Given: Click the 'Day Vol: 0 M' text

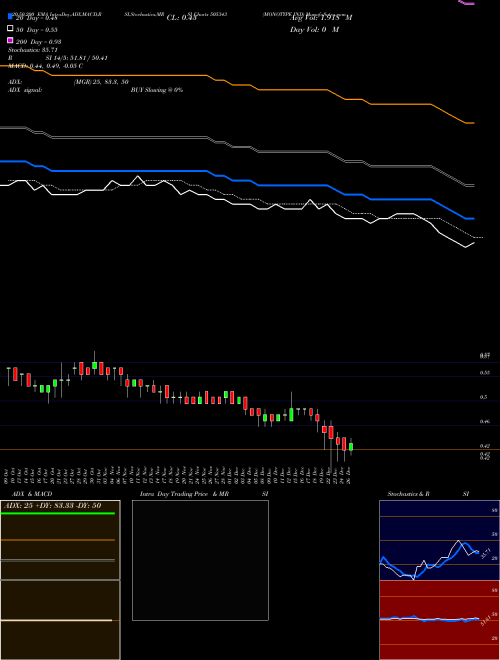Looking at the screenshot, I should (314, 30).
